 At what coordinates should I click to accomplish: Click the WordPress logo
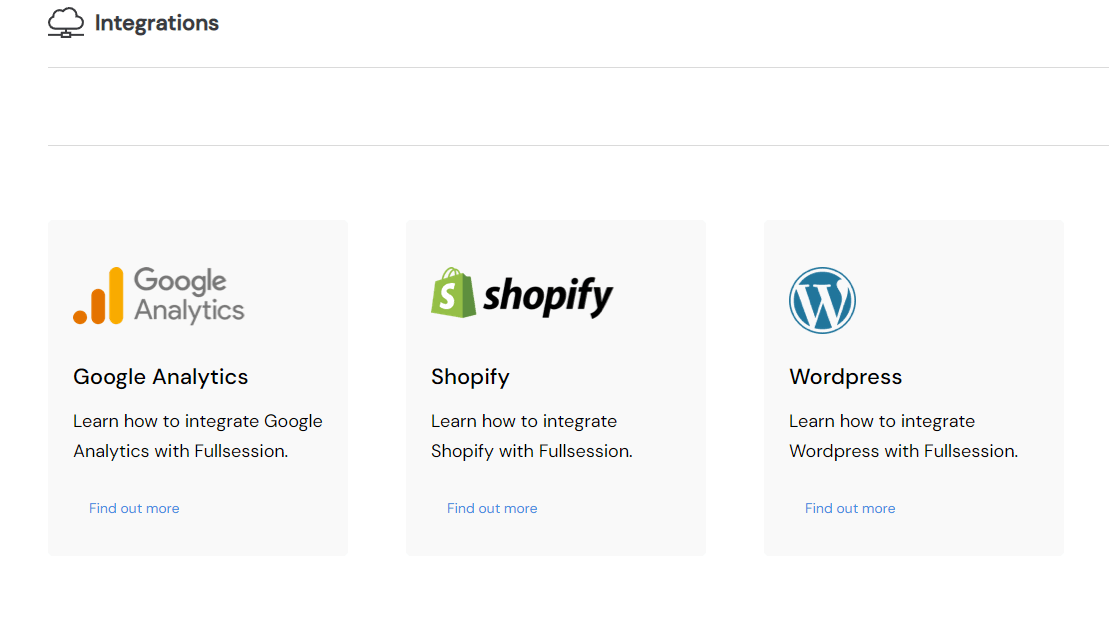pyautogui.click(x=822, y=301)
